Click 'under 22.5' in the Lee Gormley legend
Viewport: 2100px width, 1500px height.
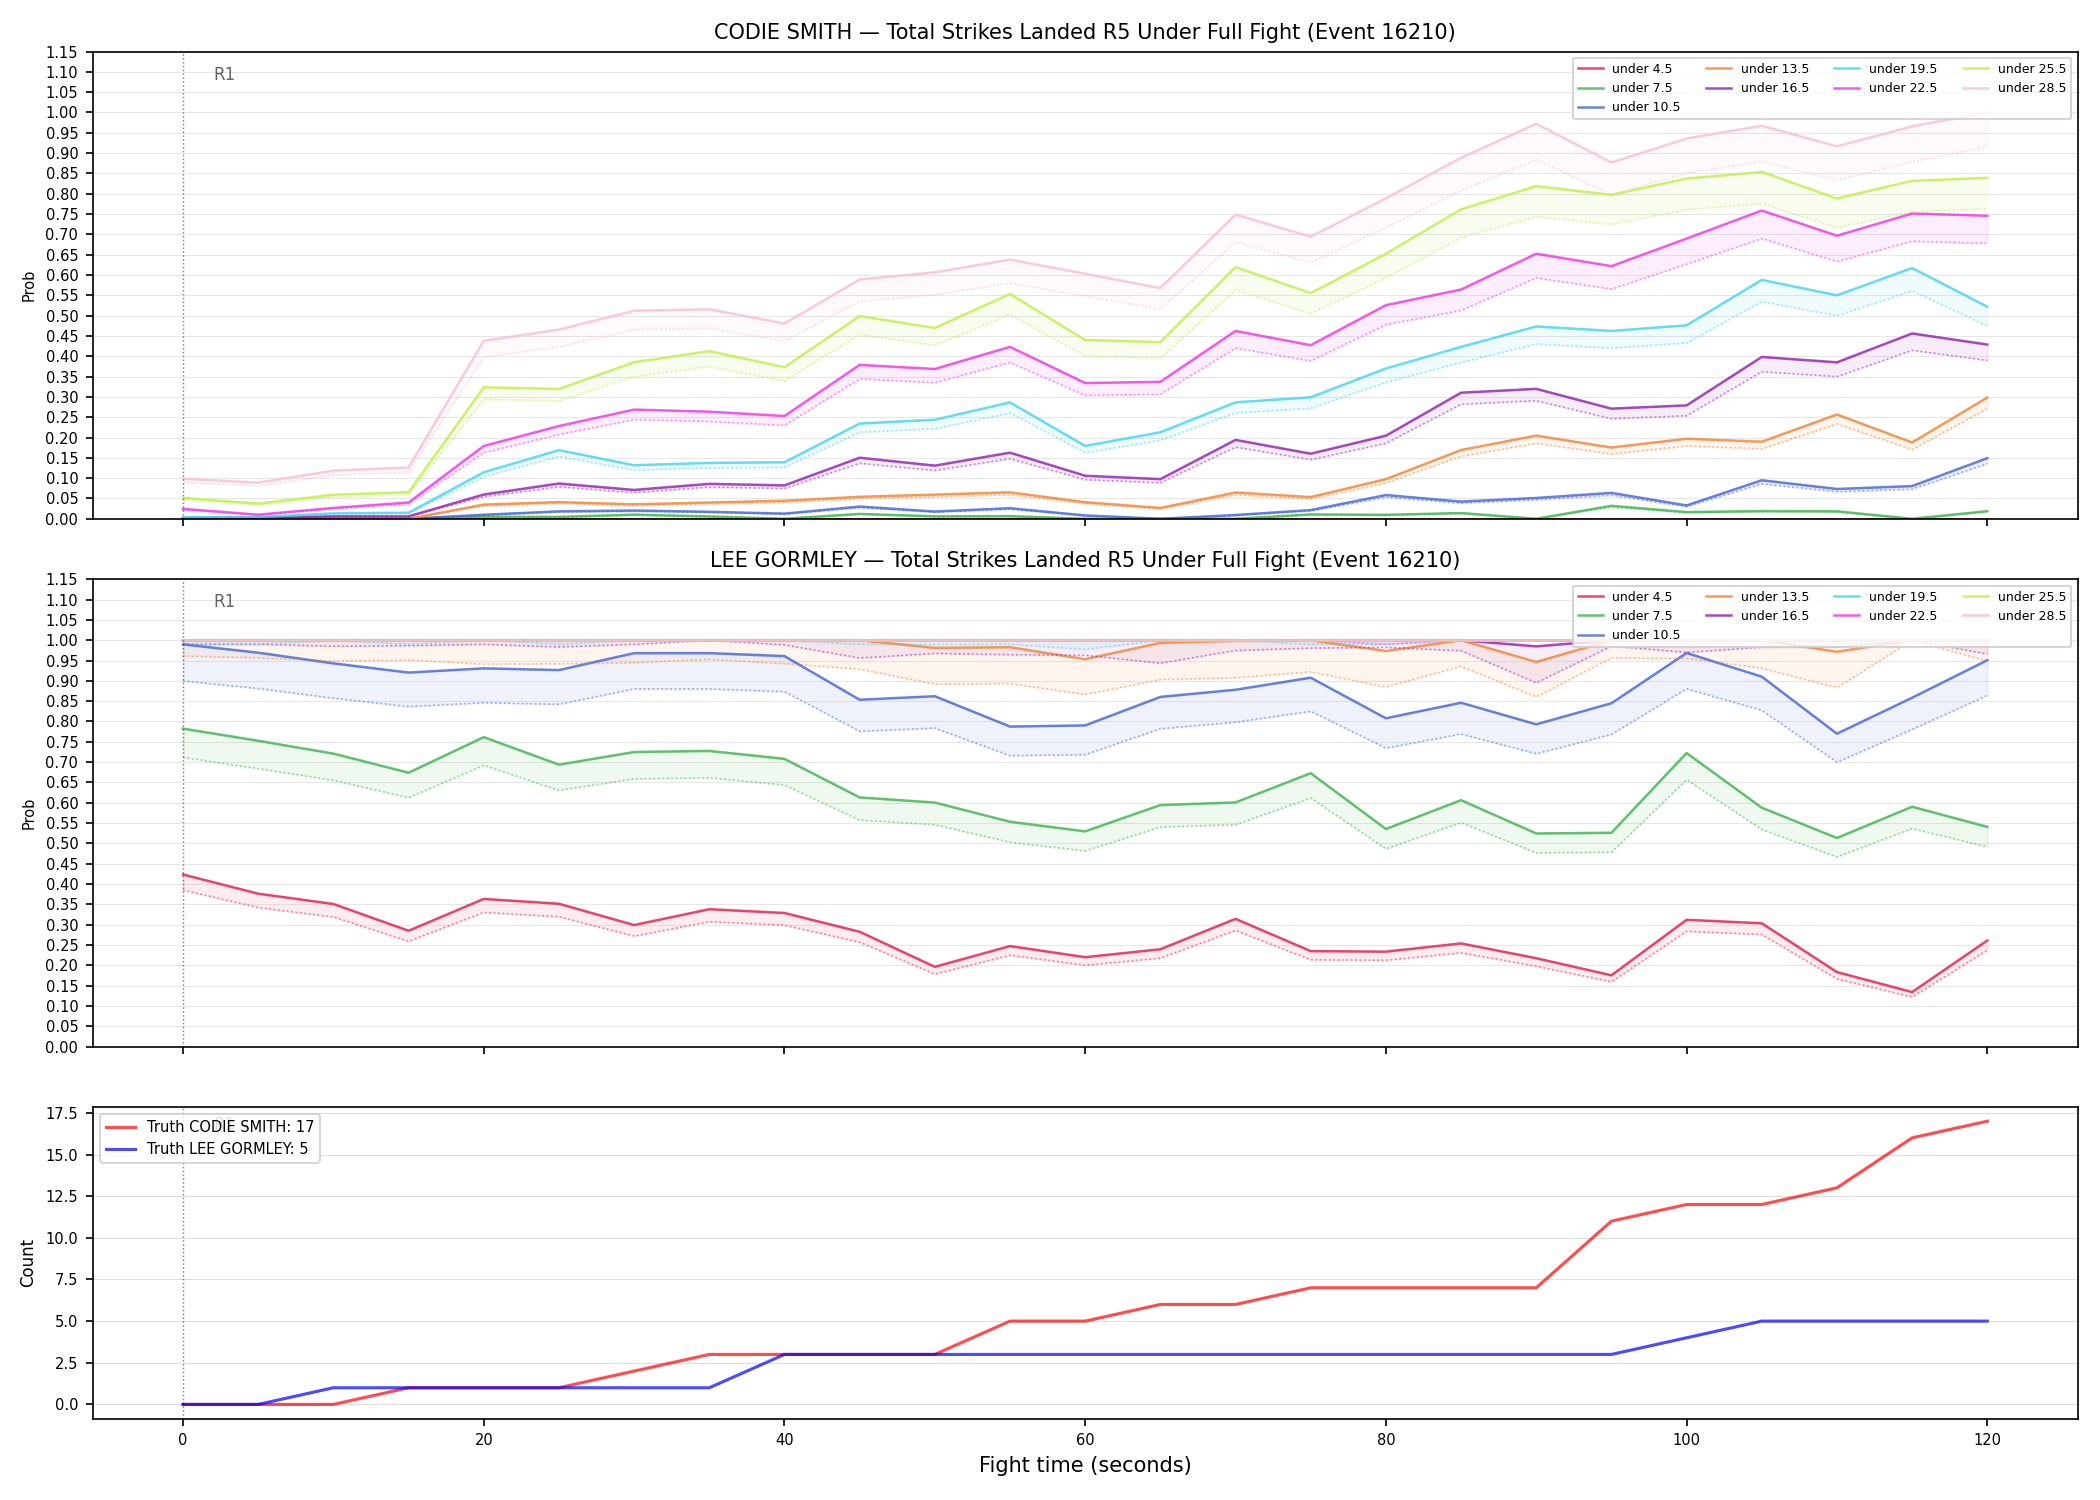(1902, 616)
